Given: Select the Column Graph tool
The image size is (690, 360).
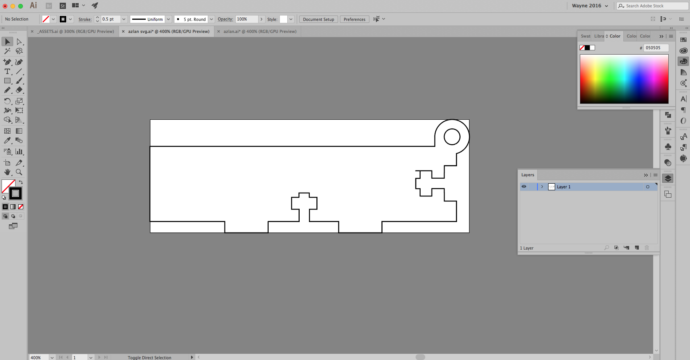Looking at the screenshot, I should pos(19,151).
